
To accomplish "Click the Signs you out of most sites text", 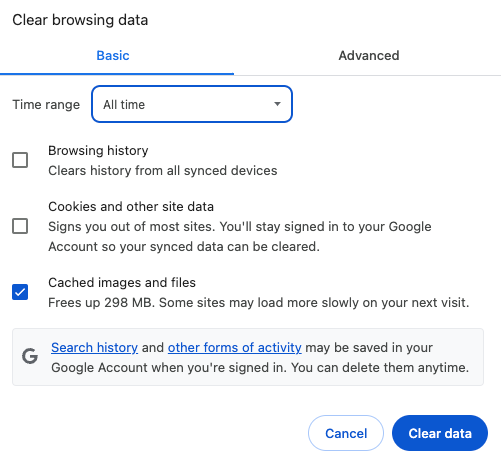I will [x=240, y=237].
